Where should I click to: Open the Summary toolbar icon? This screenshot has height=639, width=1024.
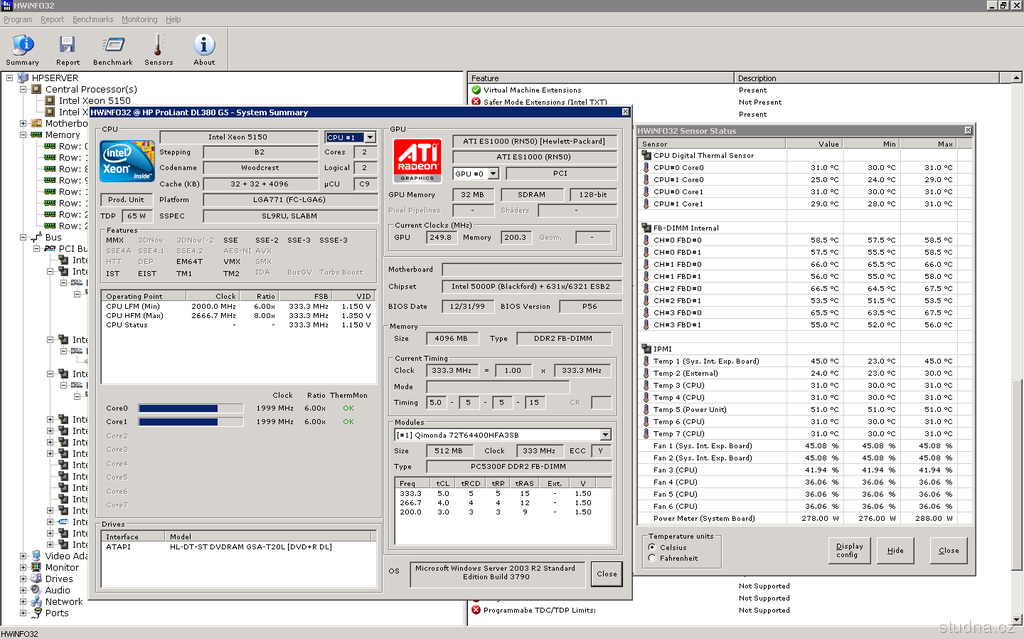pyautogui.click(x=22, y=46)
